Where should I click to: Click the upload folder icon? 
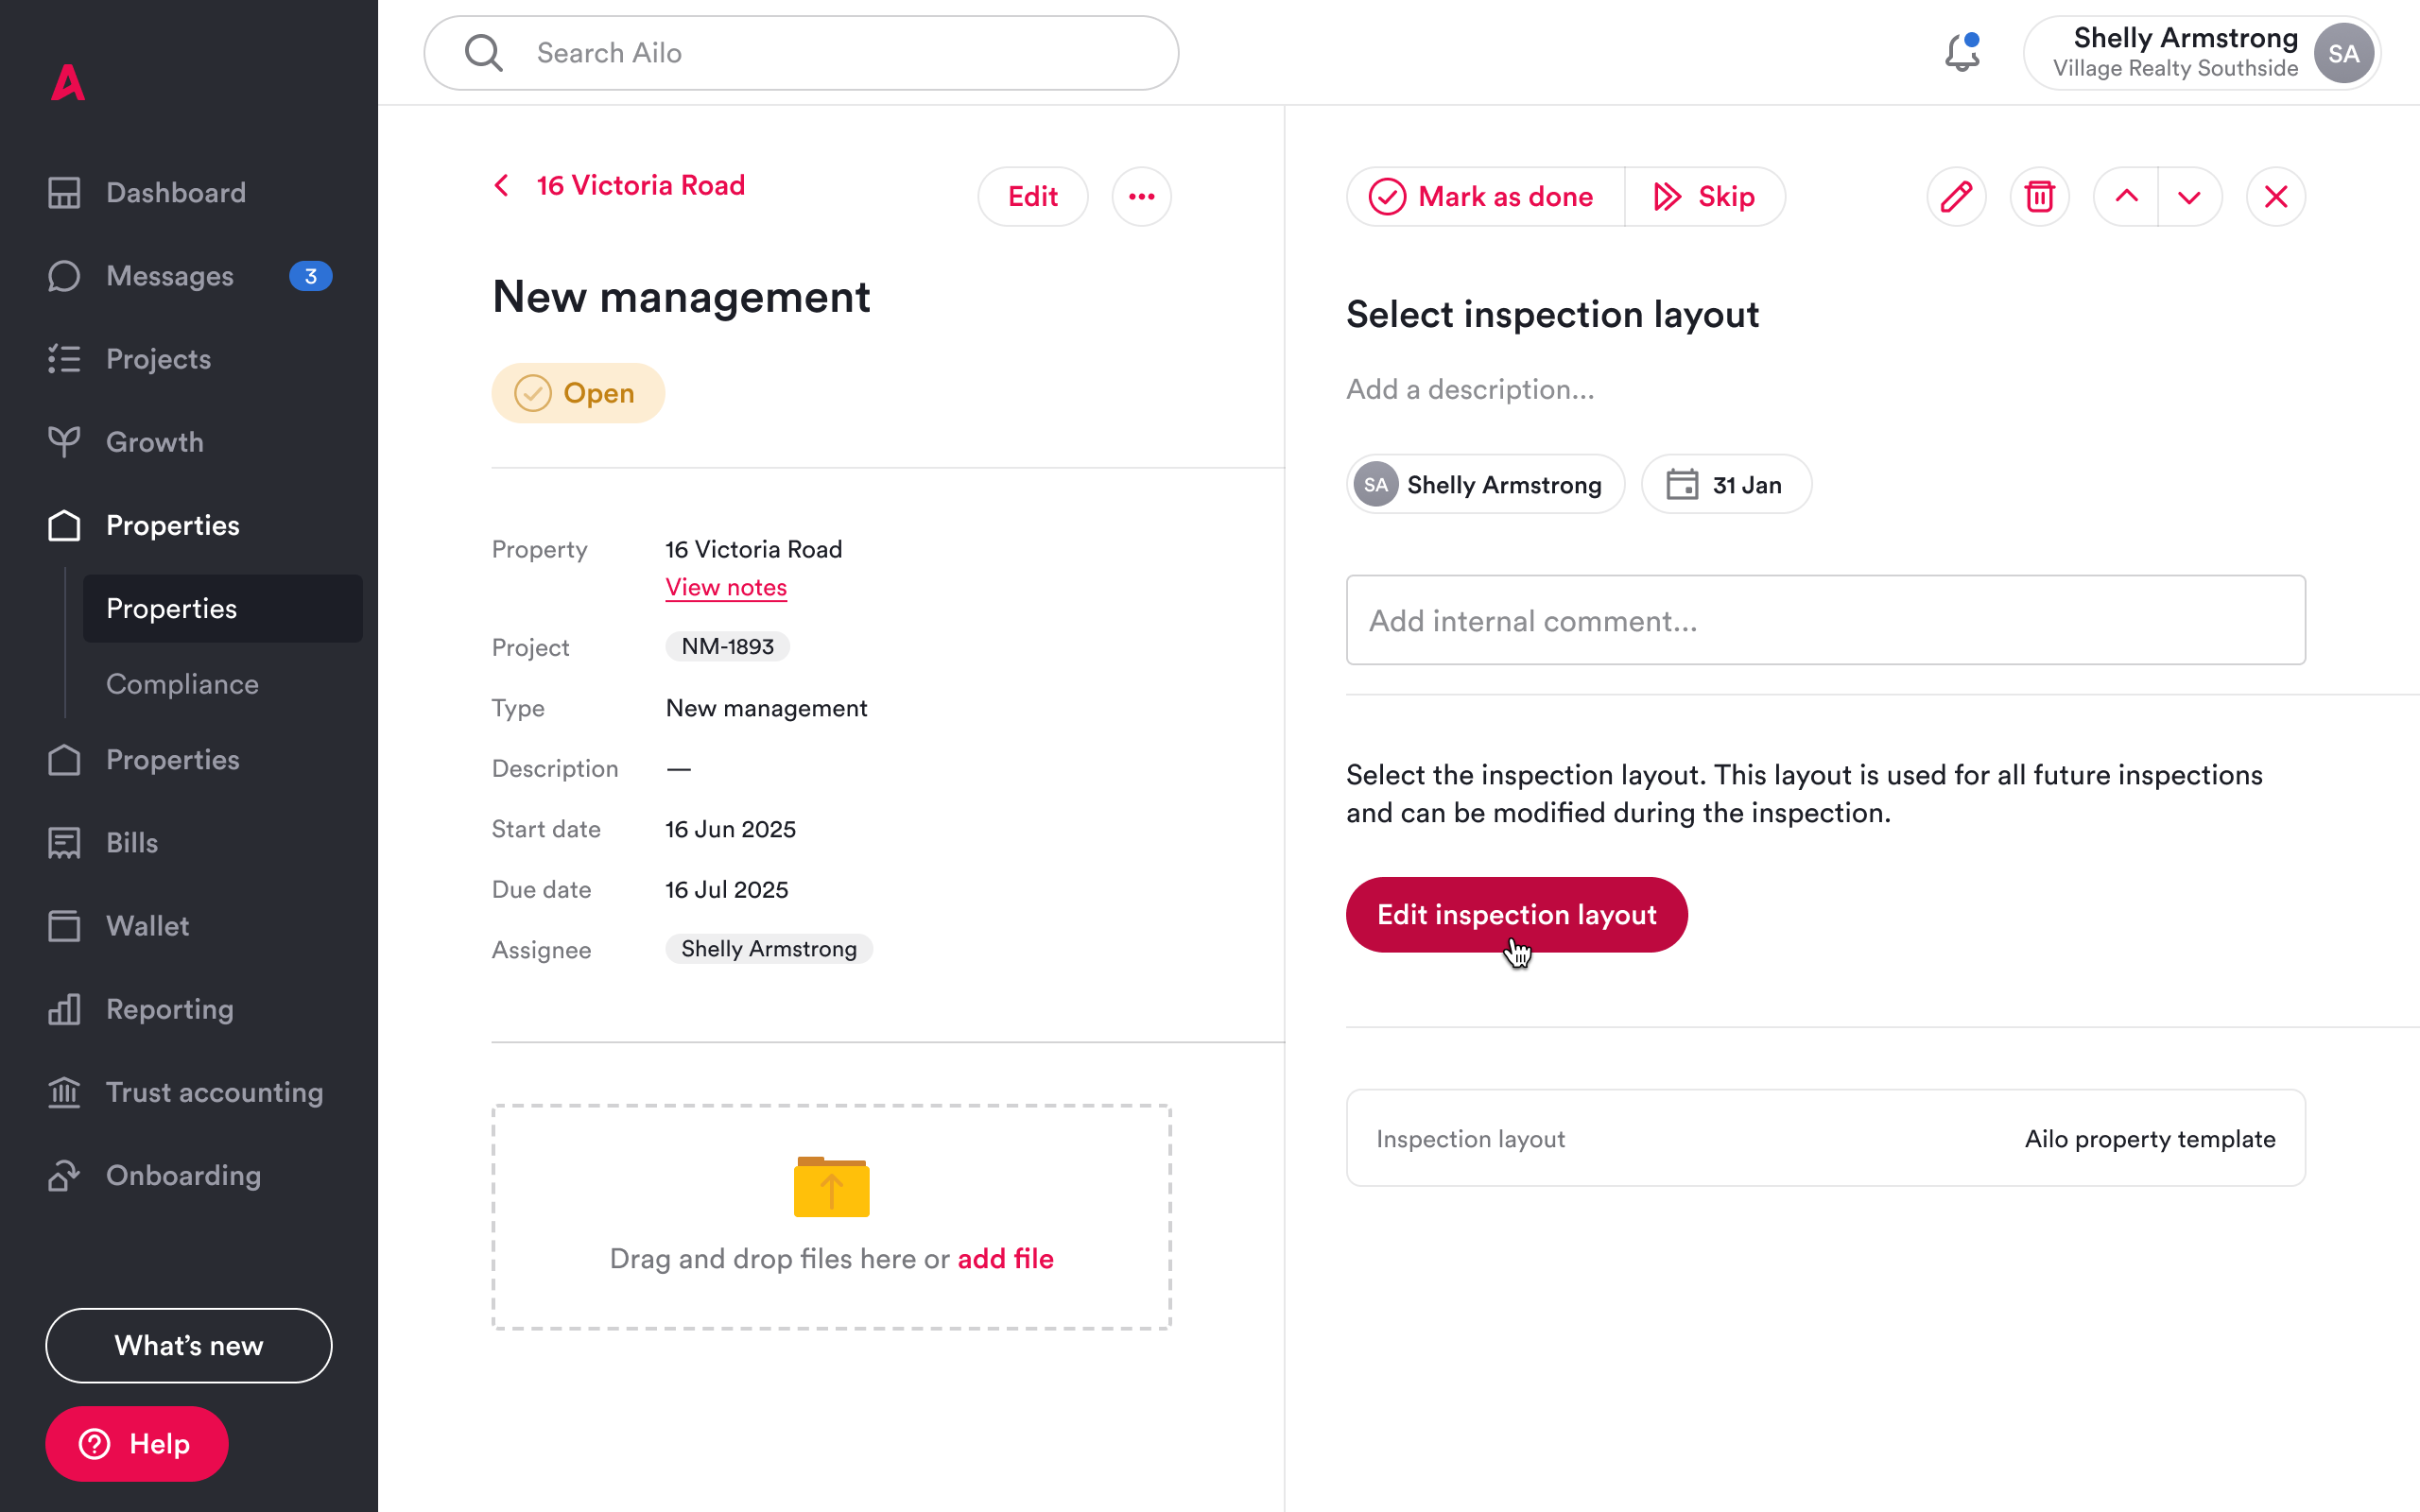[831, 1187]
